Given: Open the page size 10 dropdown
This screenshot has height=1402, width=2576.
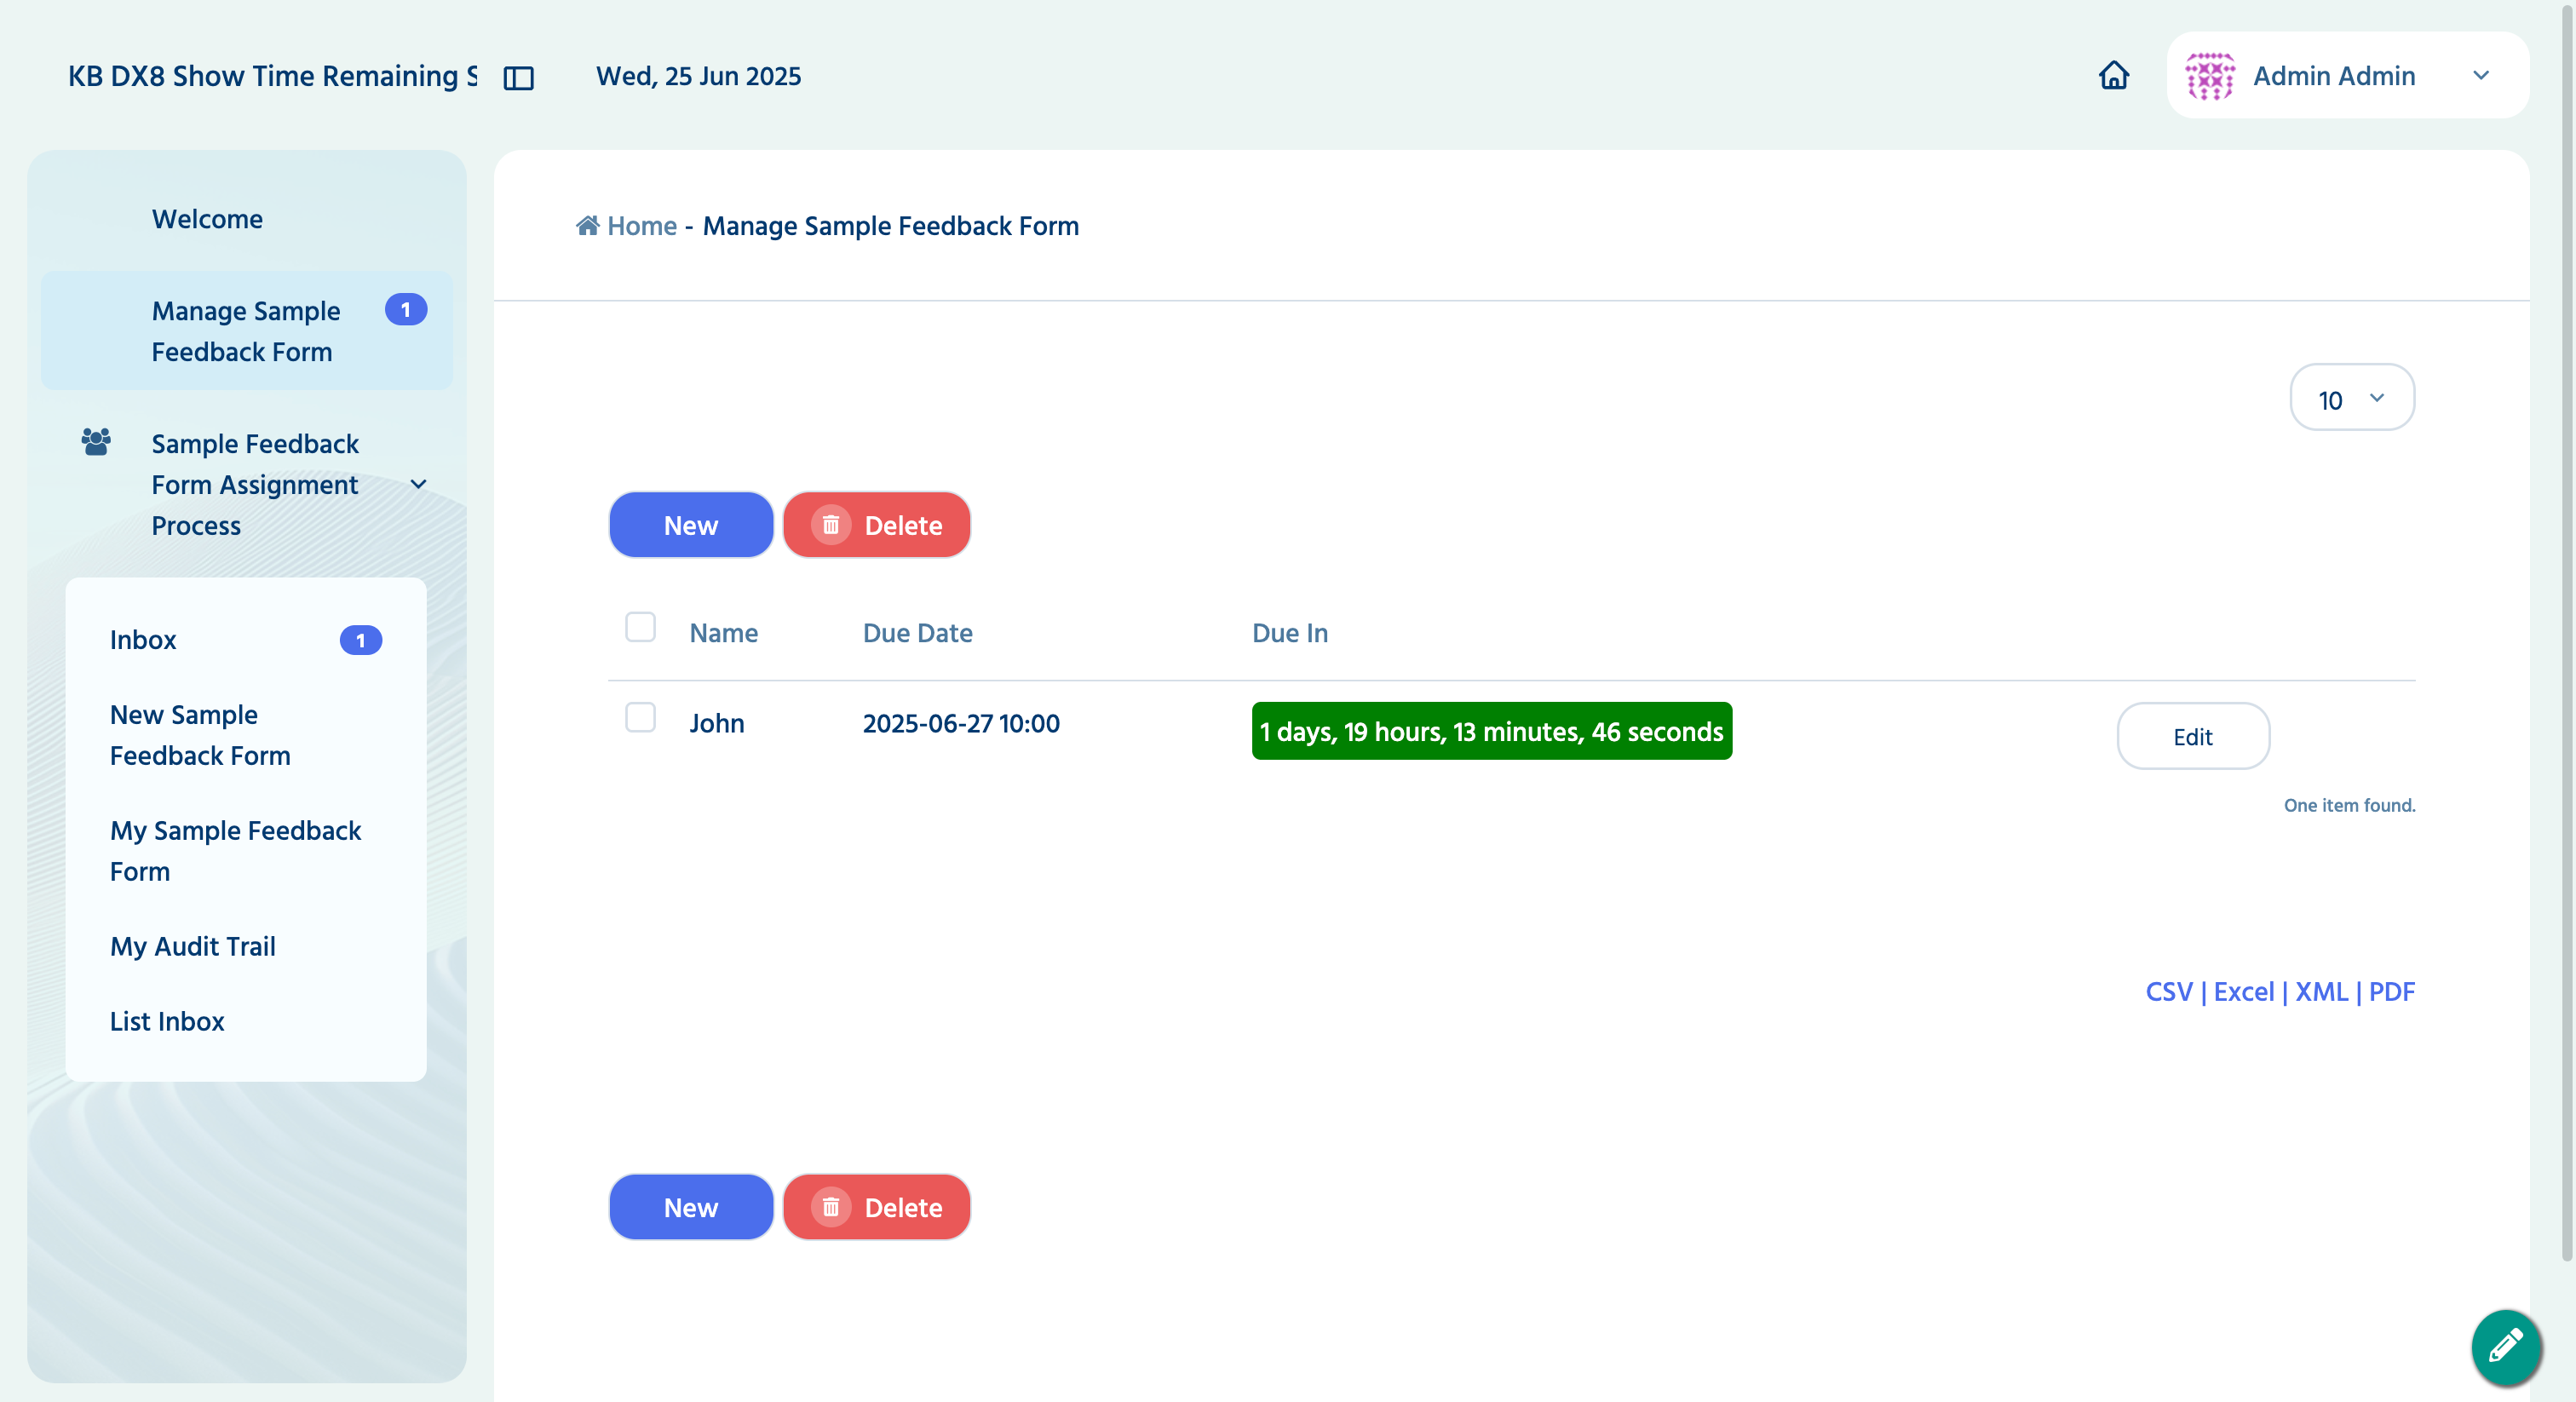Looking at the screenshot, I should (x=2351, y=398).
